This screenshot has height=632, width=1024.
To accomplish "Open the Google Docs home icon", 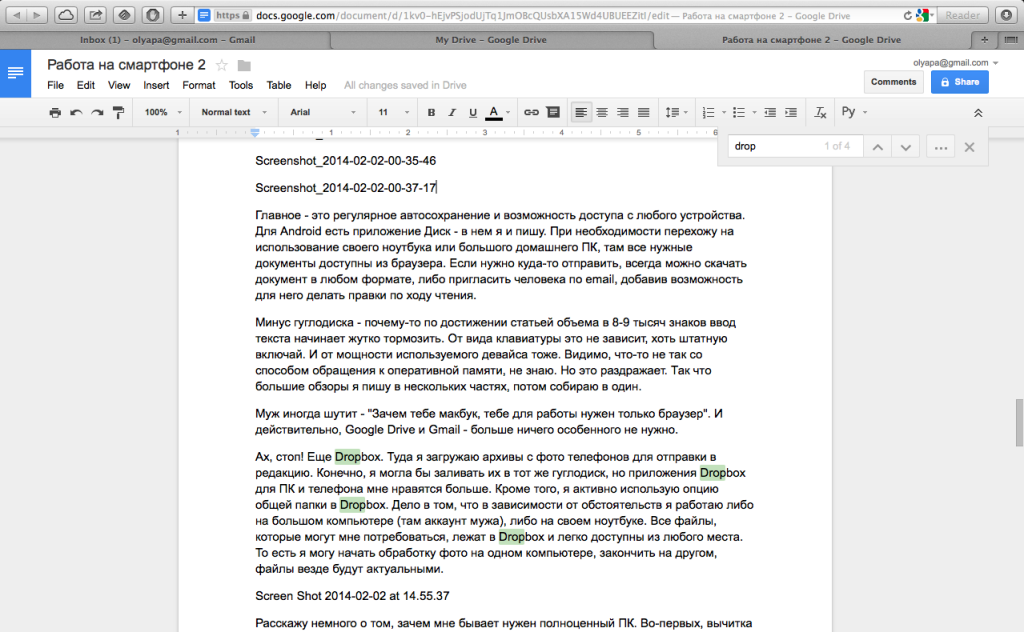I will coord(15,73).
